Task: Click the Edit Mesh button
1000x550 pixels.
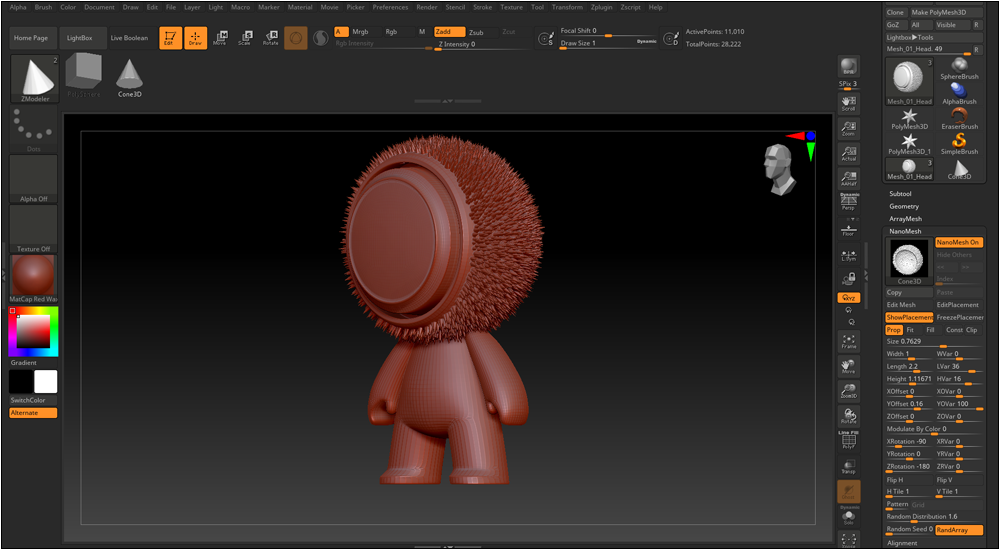Action: pos(901,305)
